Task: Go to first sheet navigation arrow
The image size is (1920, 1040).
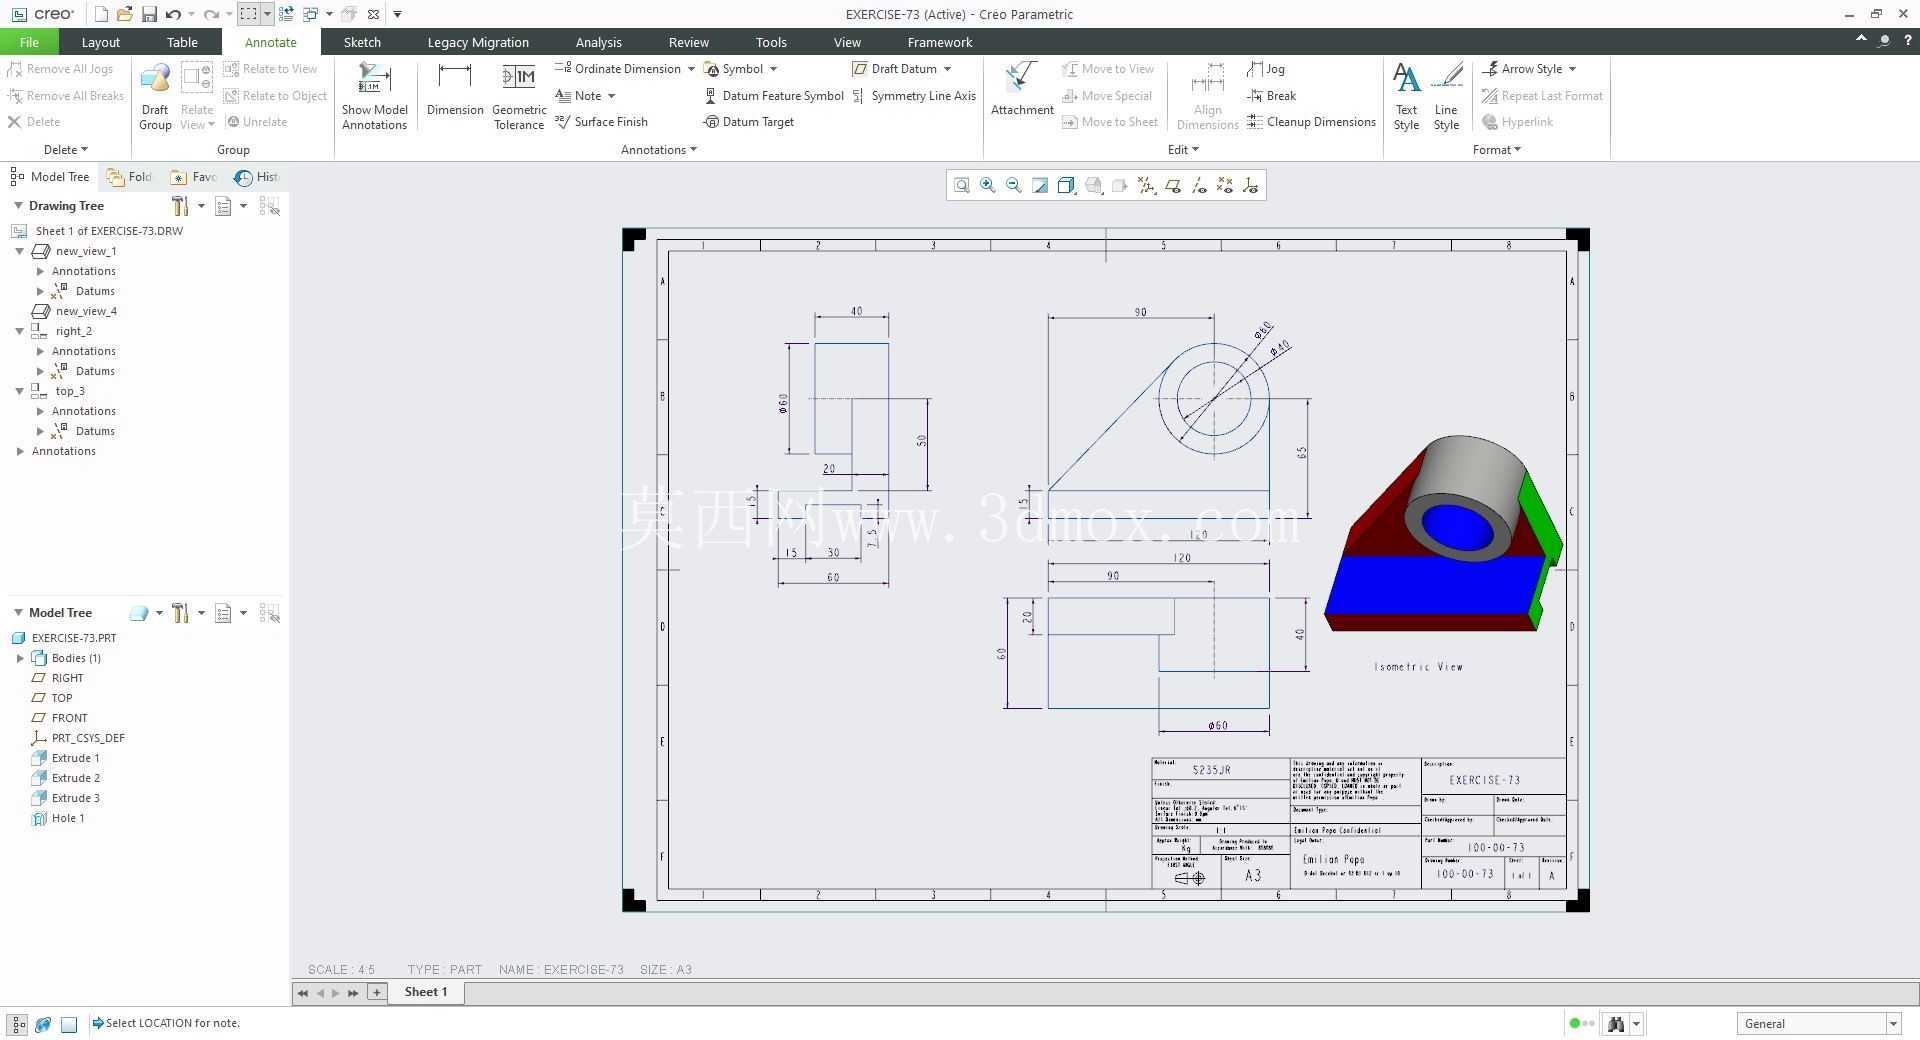Action: pyautogui.click(x=302, y=993)
